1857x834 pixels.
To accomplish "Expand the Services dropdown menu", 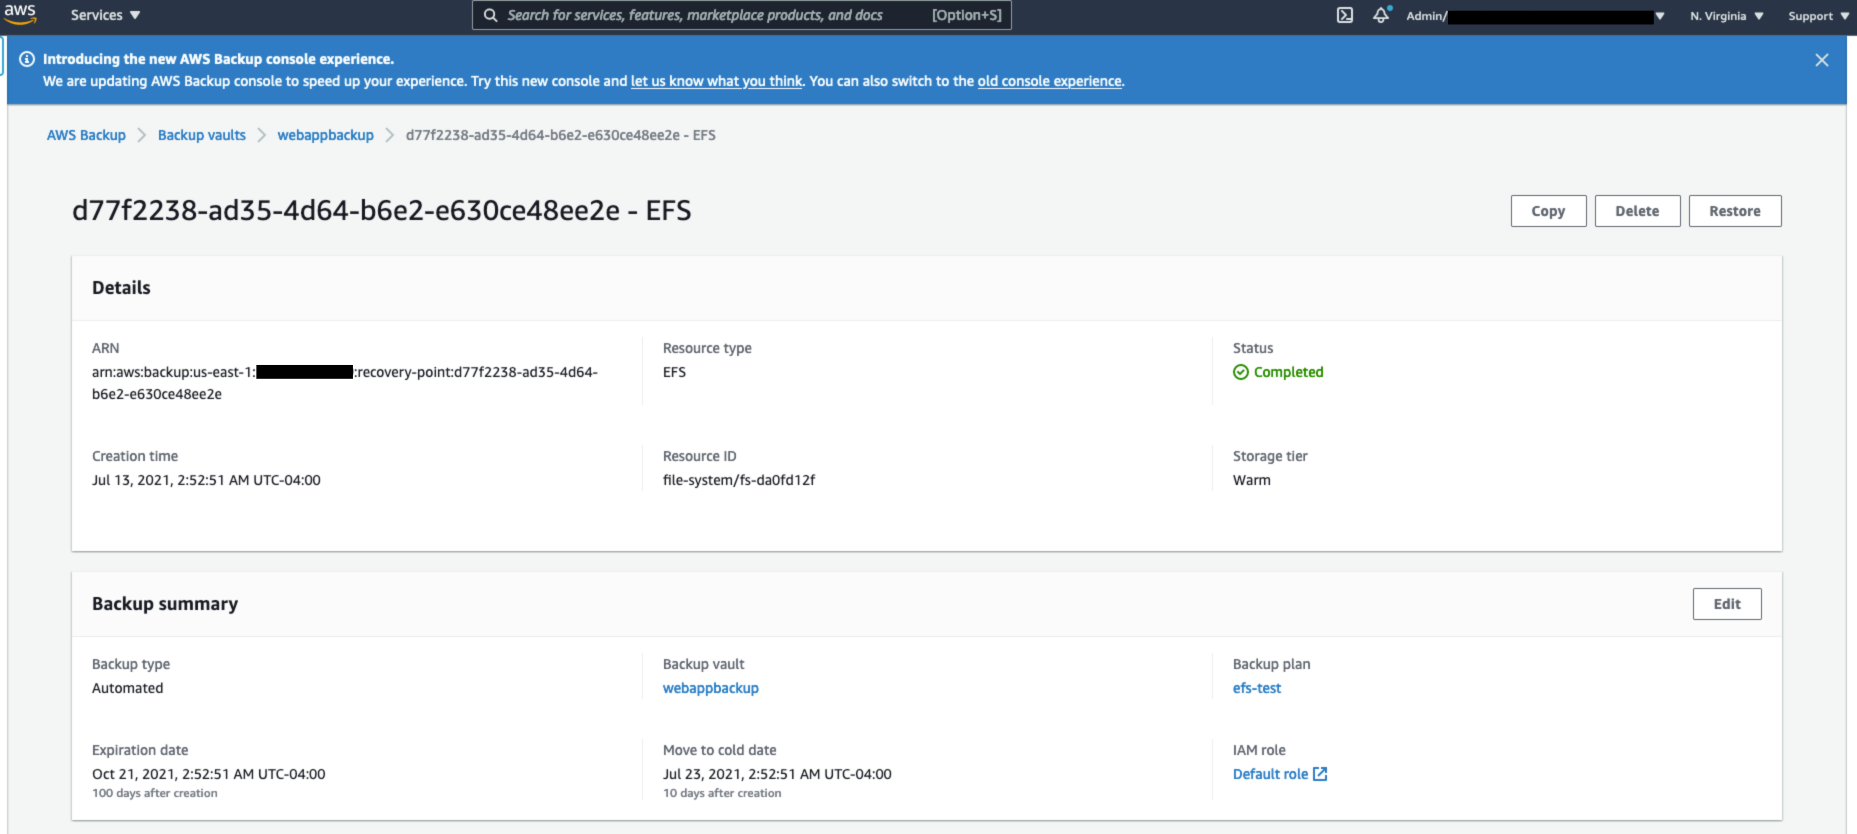I will (105, 15).
